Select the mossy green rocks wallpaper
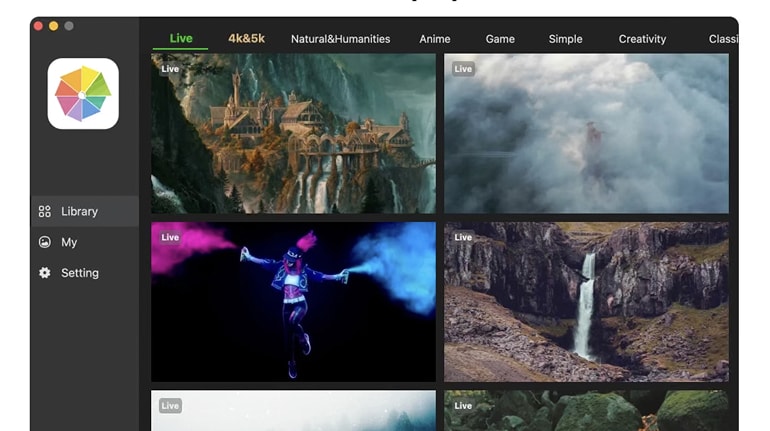Viewport: 770px width, 431px height. pyautogui.click(x=586, y=411)
